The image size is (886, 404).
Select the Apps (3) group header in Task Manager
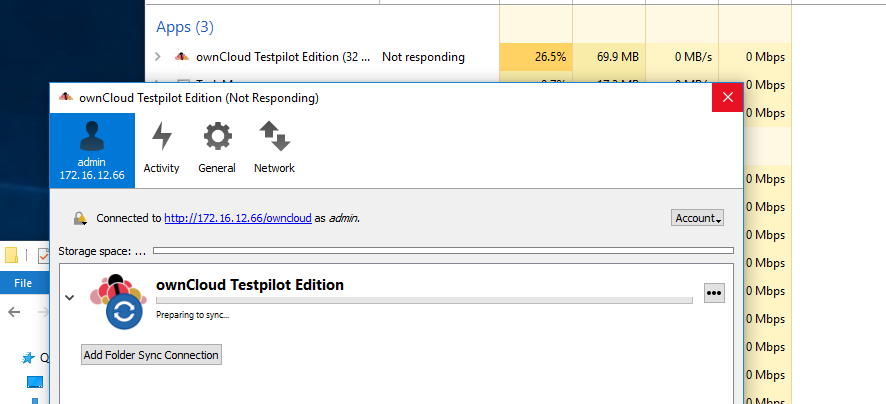[185, 27]
